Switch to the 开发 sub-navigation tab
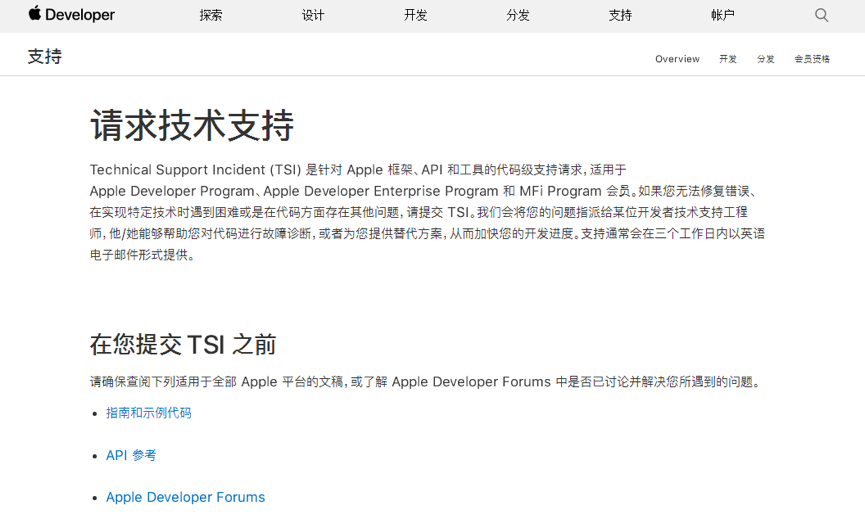865x524 pixels. [728, 59]
